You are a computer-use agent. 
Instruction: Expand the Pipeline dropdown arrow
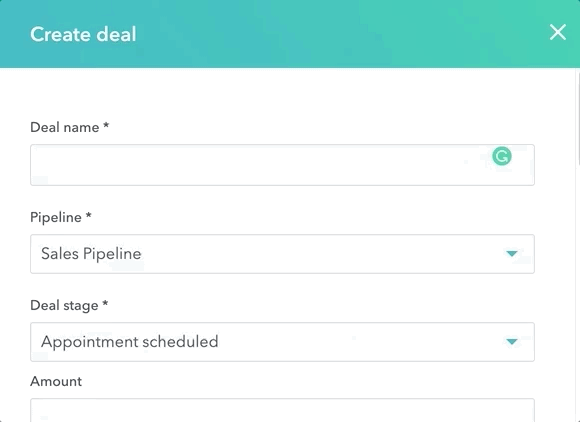pyautogui.click(x=512, y=254)
